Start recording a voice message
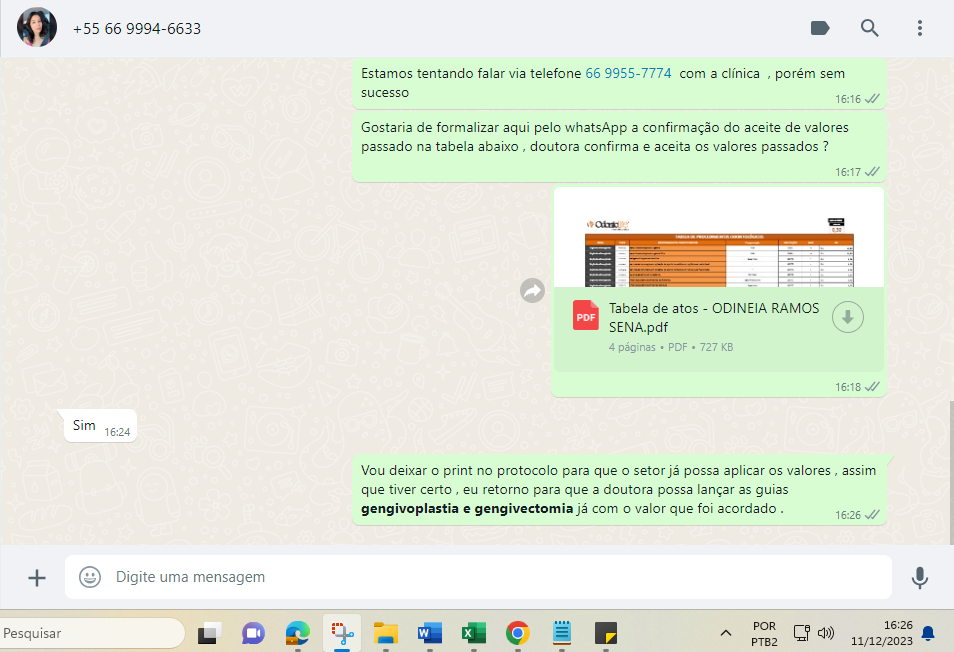Image resolution: width=954 pixels, height=652 pixels. click(x=919, y=577)
